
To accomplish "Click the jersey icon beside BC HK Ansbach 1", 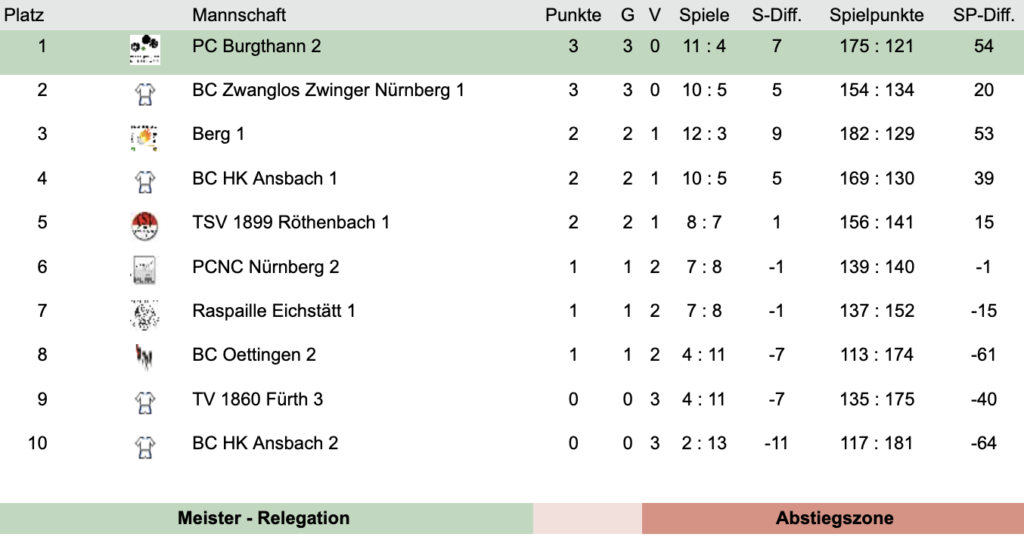I will pyautogui.click(x=145, y=181).
